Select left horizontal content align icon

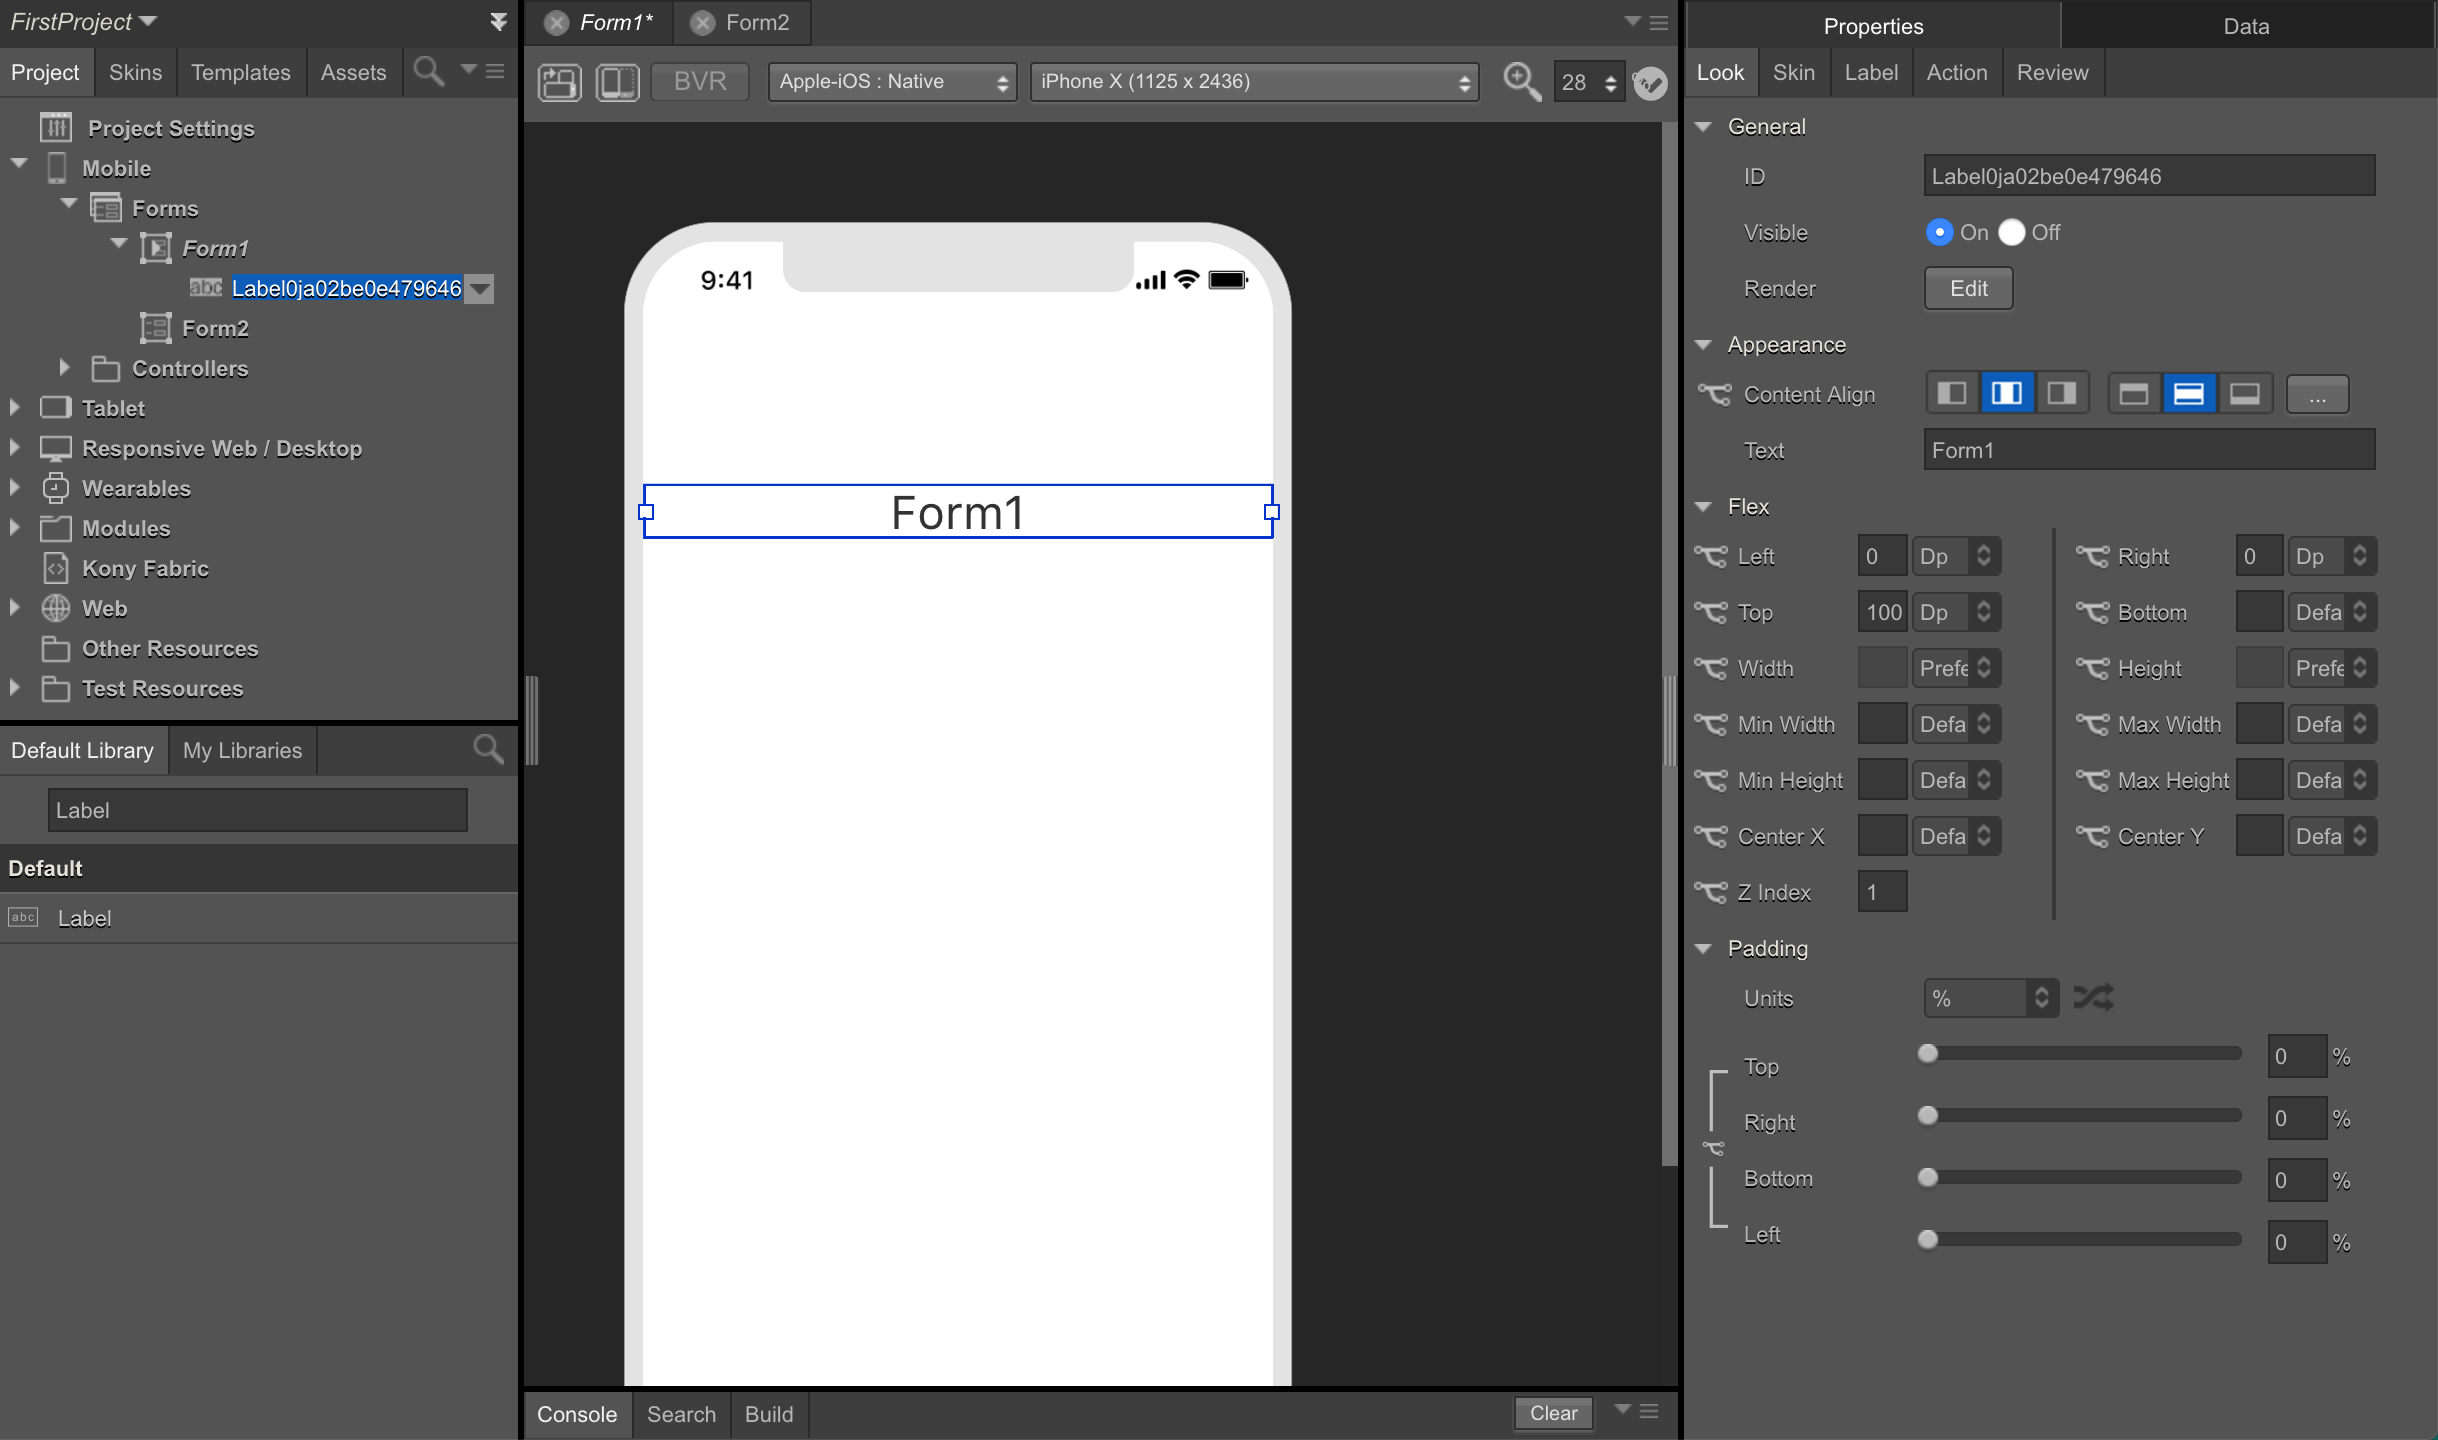[x=1951, y=394]
